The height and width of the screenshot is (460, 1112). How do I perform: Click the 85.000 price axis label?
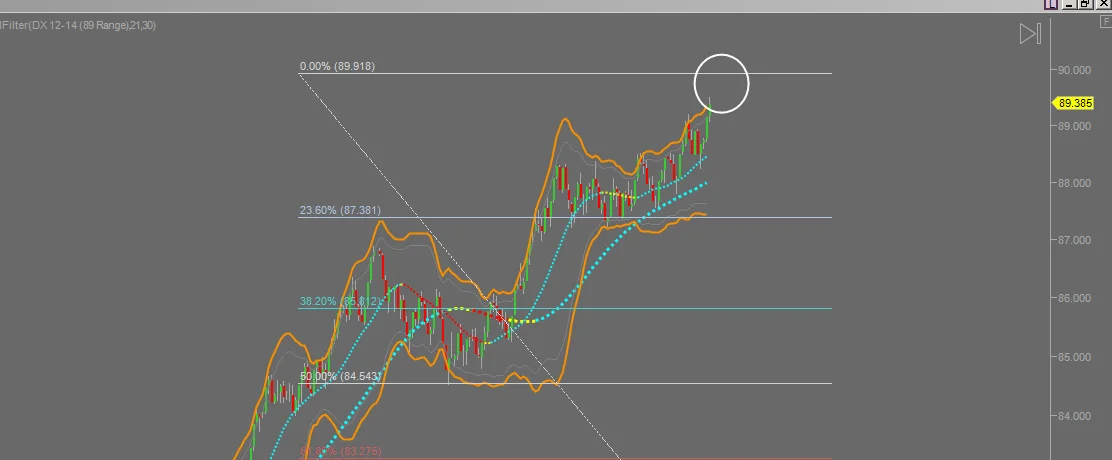click(x=1074, y=357)
